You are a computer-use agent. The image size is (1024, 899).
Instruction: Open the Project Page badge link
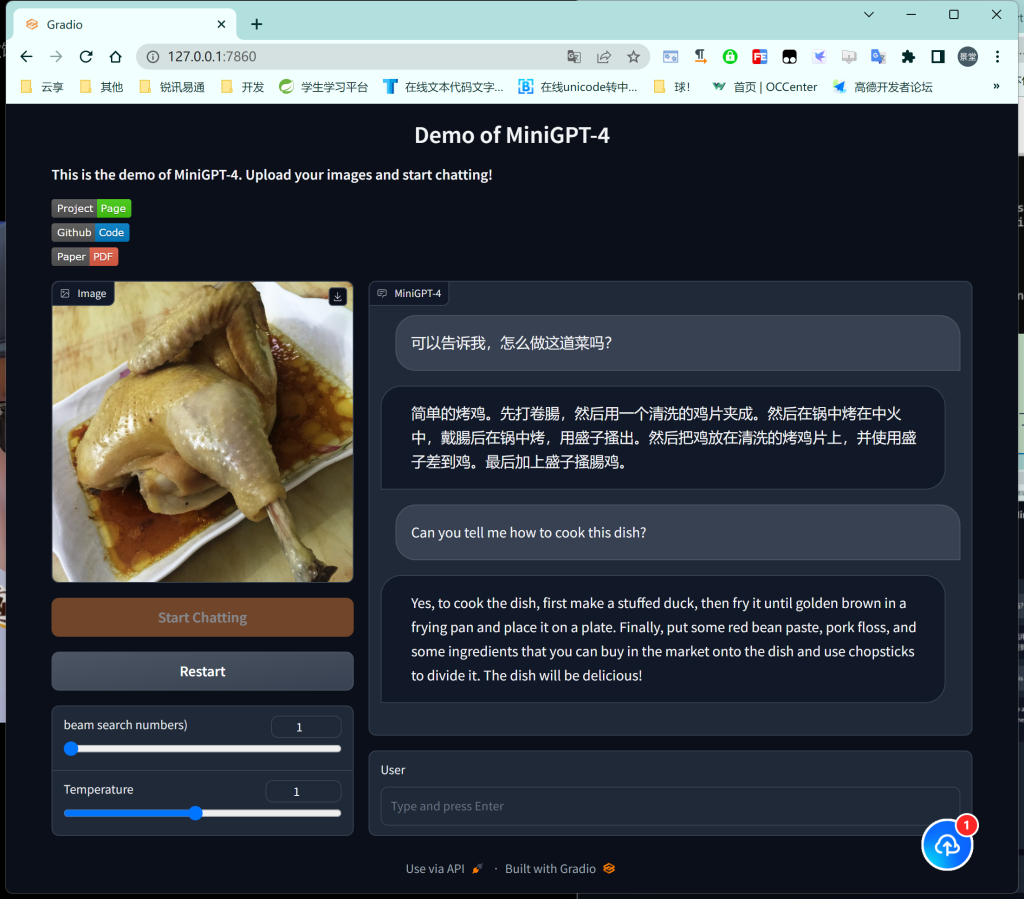pyautogui.click(x=91, y=208)
